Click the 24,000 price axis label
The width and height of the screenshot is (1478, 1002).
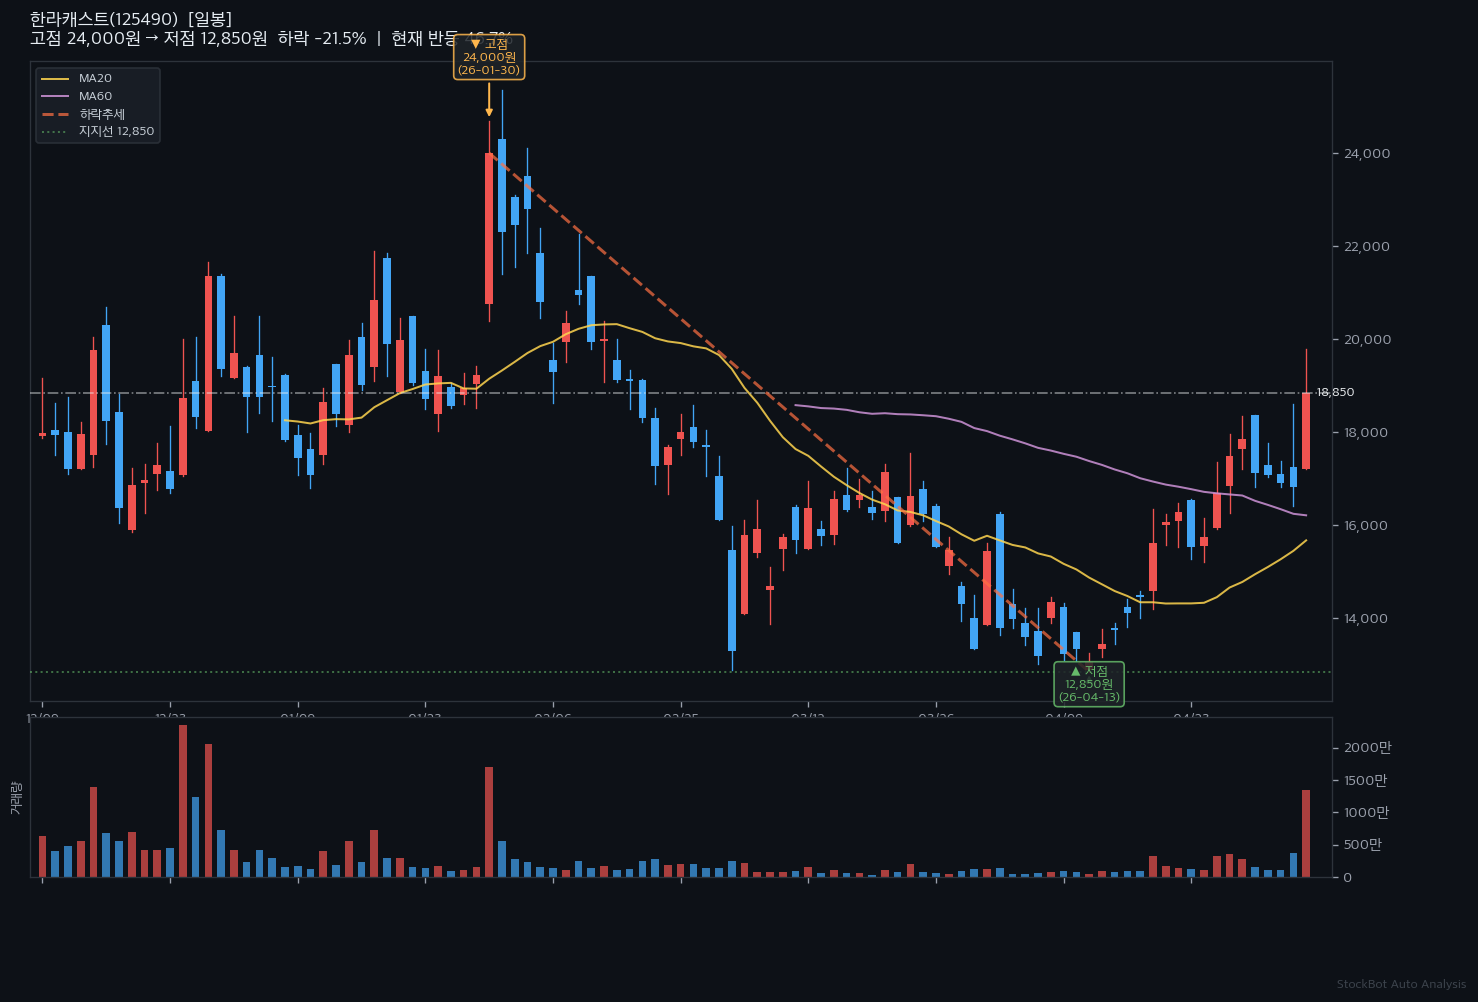coord(1365,154)
